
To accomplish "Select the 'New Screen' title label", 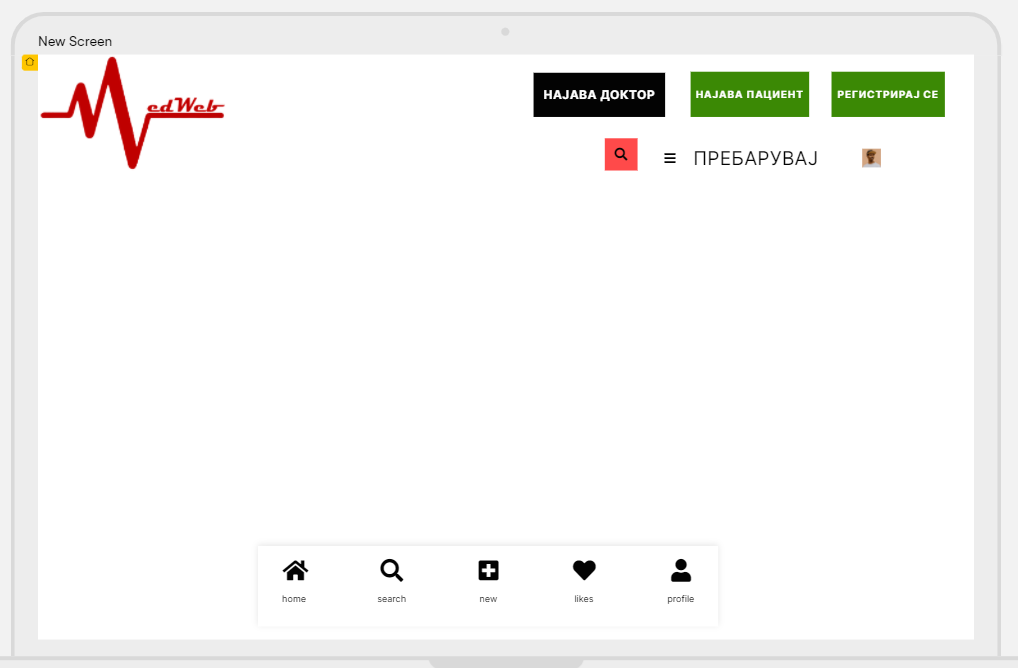I will pos(75,42).
